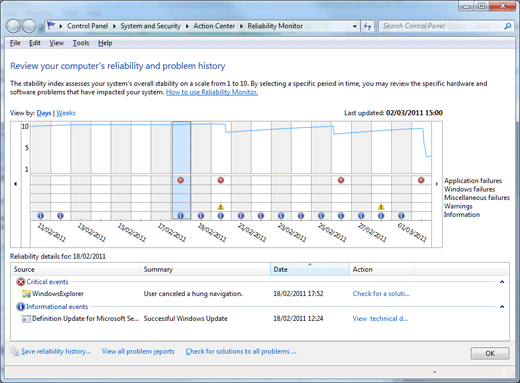Select information icon for 11/02/2011
The image size is (520, 383).
41,216
